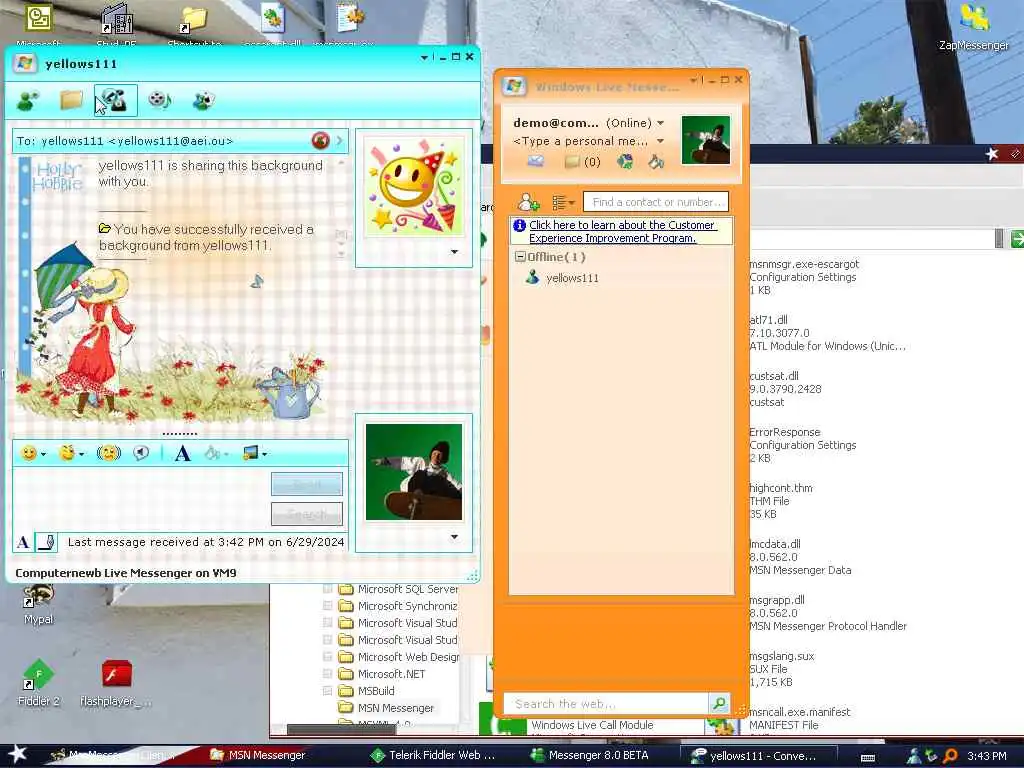Open the e-mail inbox envelope icon
The height and width of the screenshot is (768, 1024).
[536, 161]
